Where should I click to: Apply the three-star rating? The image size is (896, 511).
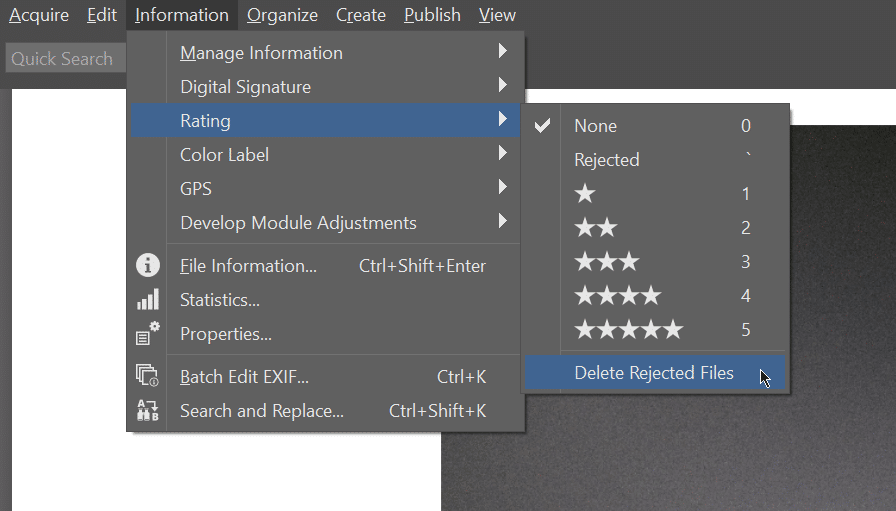point(655,262)
